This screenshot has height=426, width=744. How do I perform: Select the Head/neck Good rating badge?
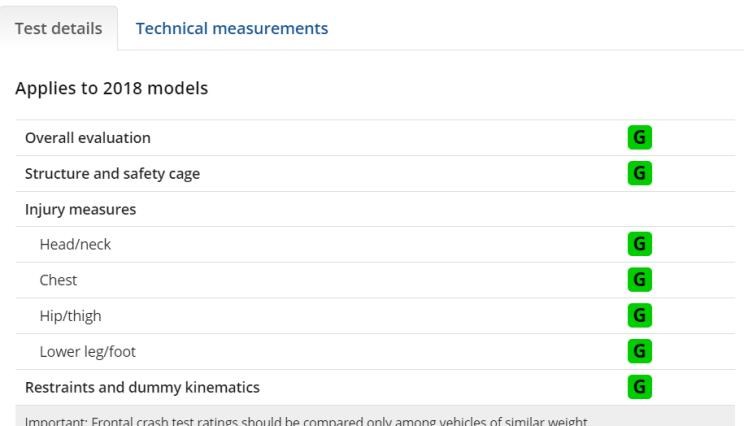(x=640, y=244)
